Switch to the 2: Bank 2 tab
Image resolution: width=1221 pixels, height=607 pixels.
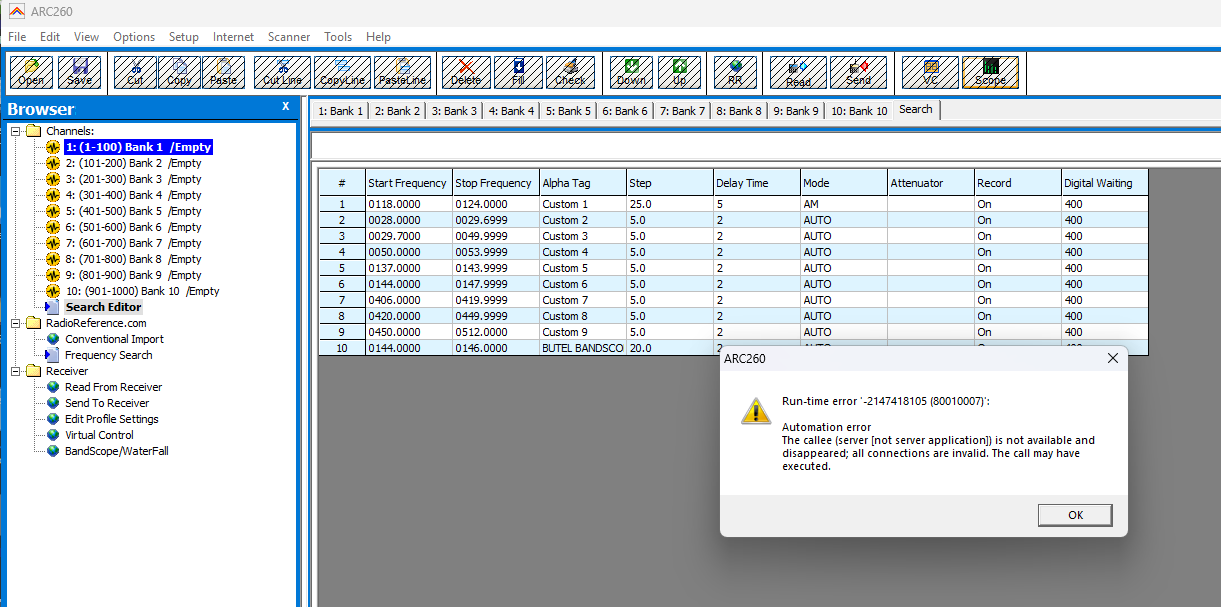click(397, 111)
